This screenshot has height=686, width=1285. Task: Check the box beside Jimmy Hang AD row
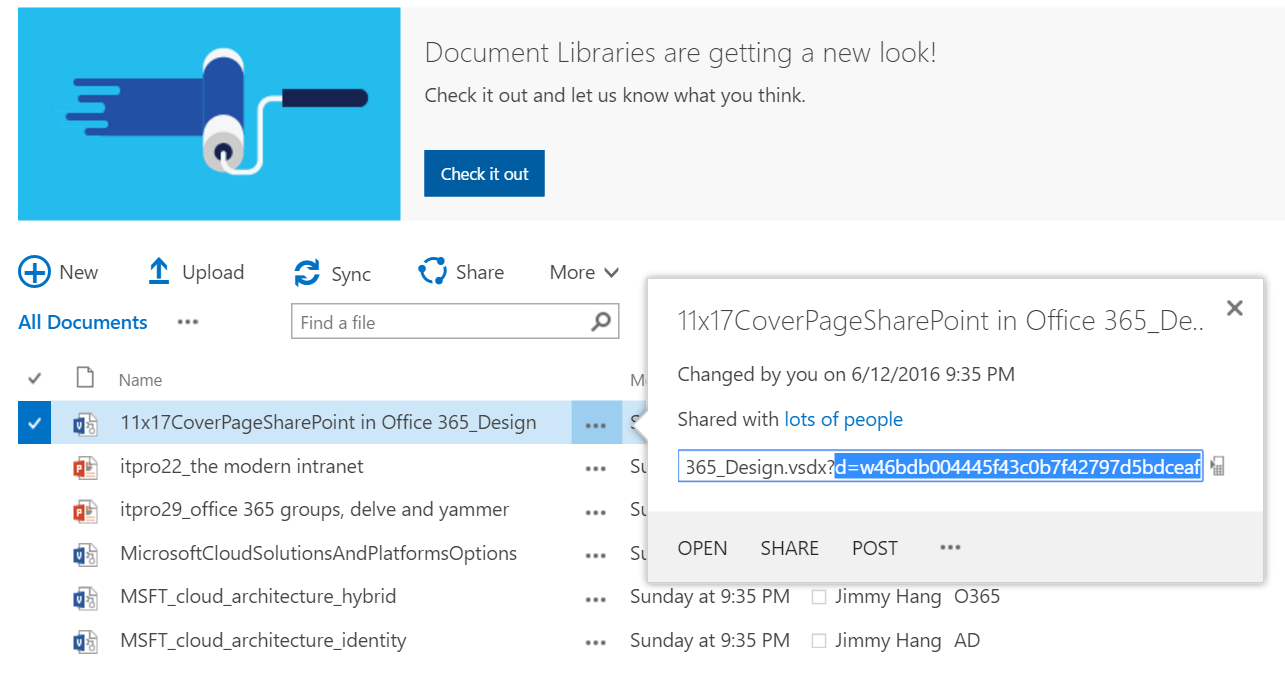818,640
